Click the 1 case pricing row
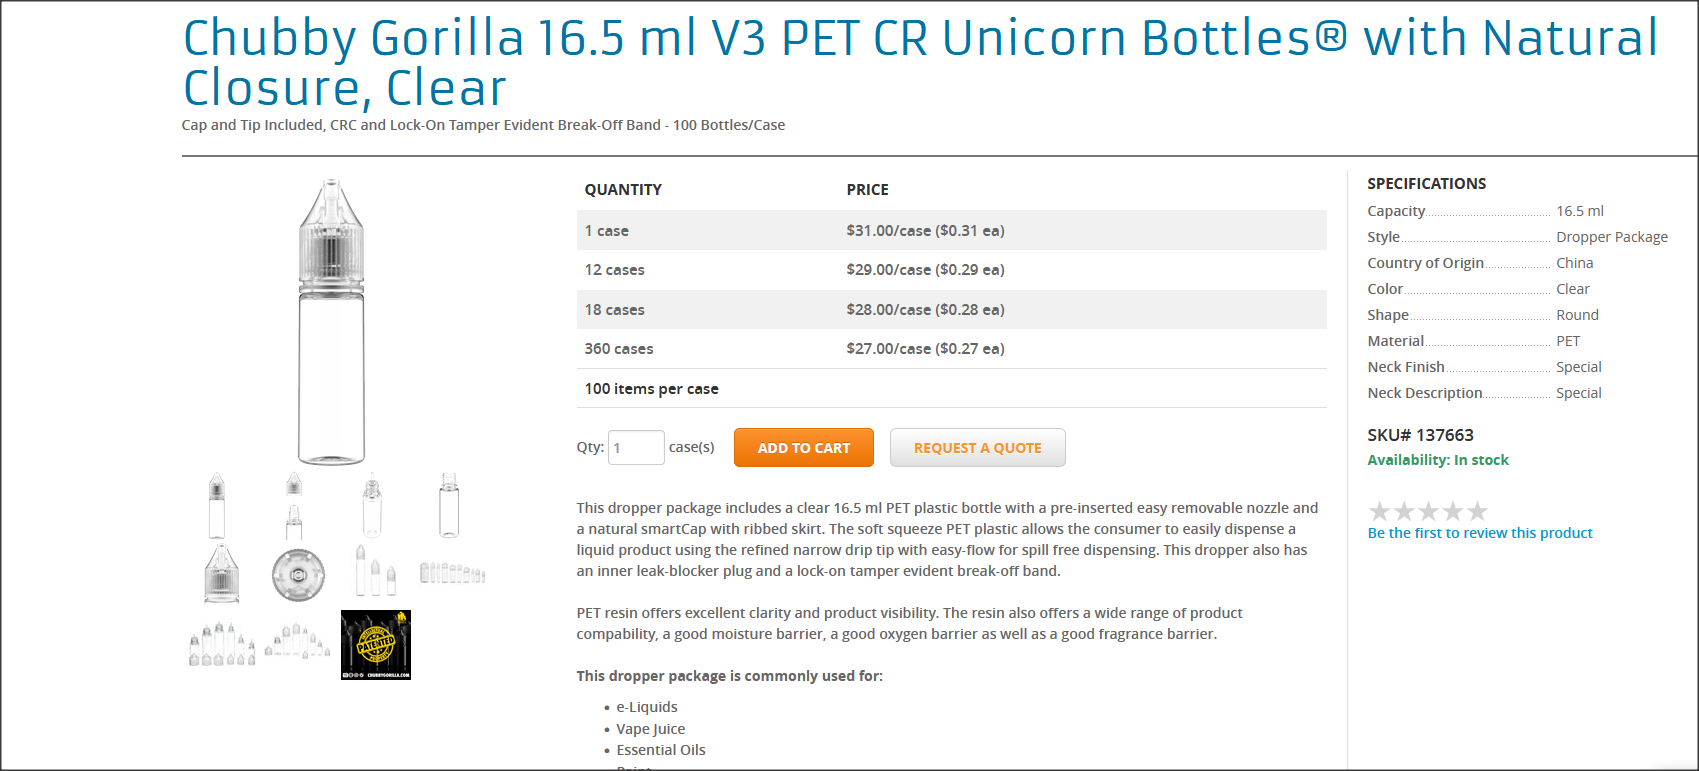 point(951,230)
